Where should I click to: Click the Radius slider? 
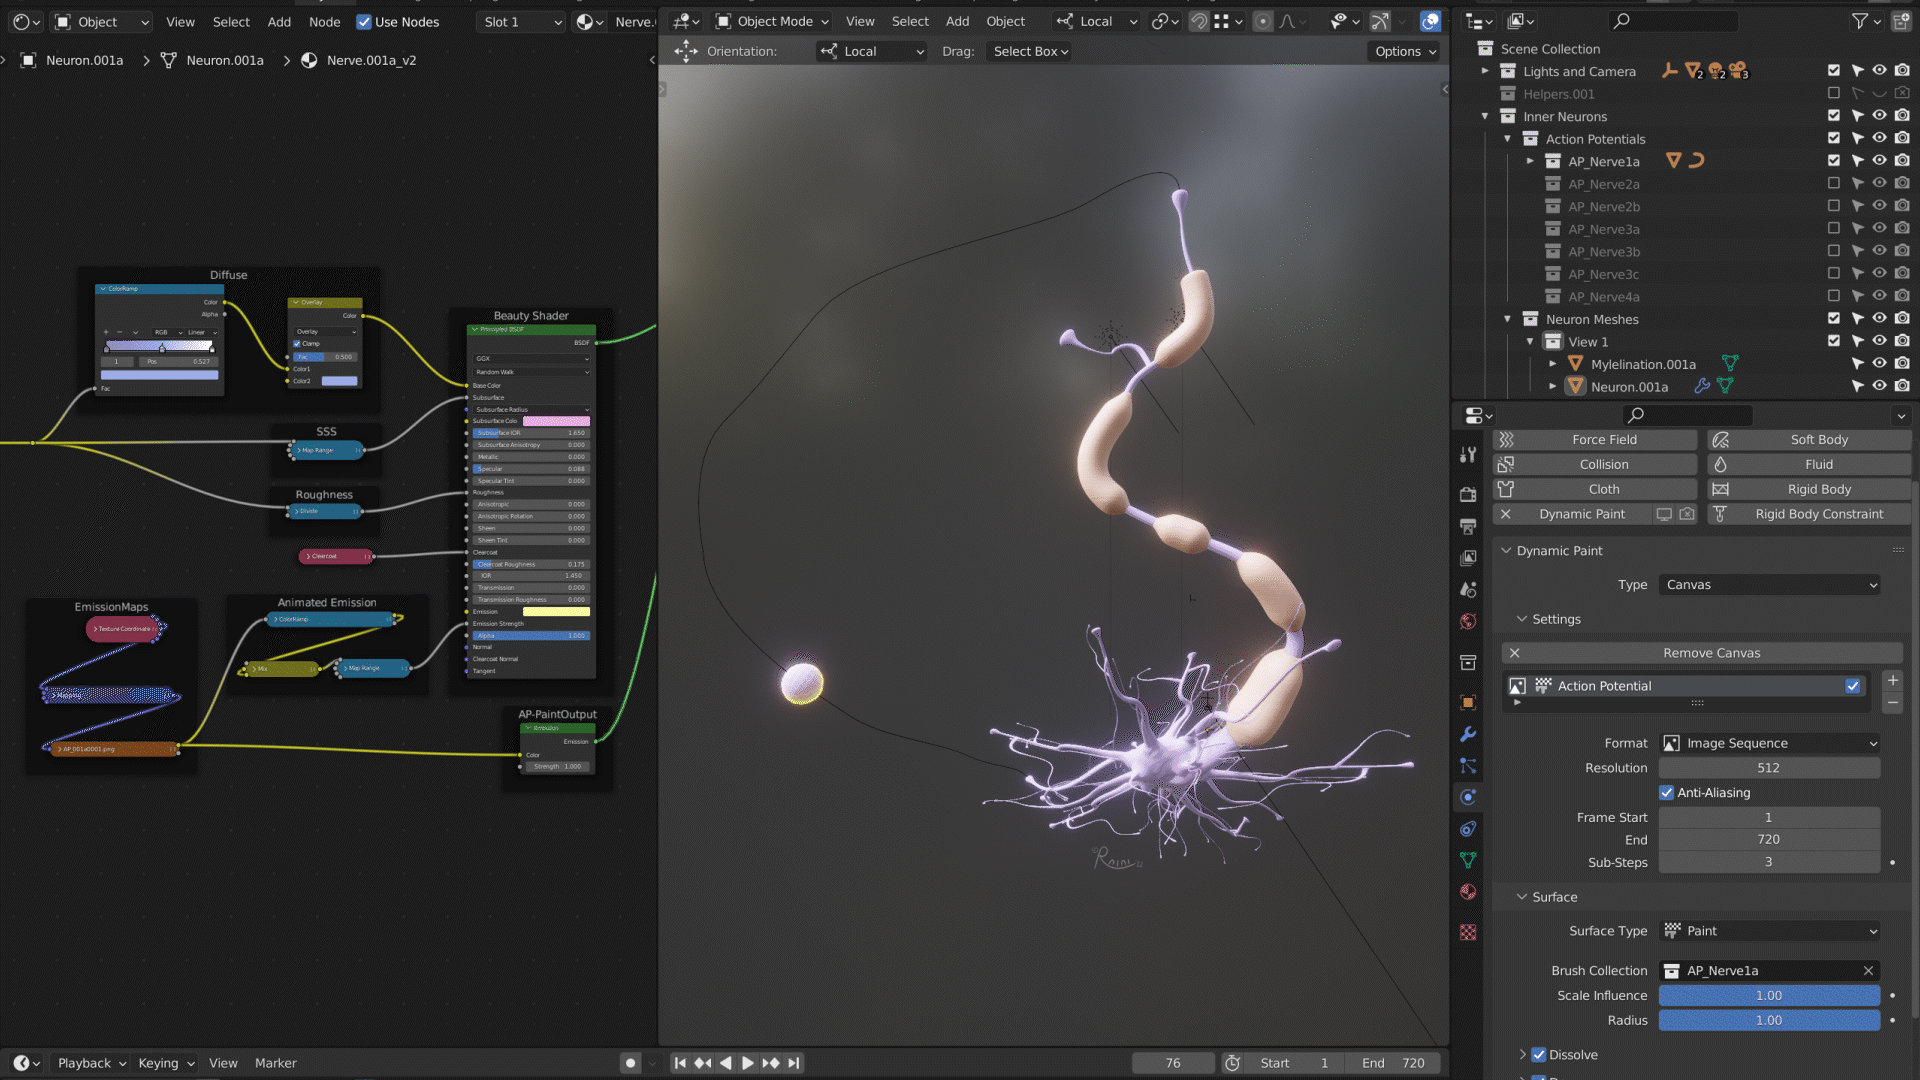point(1769,1021)
